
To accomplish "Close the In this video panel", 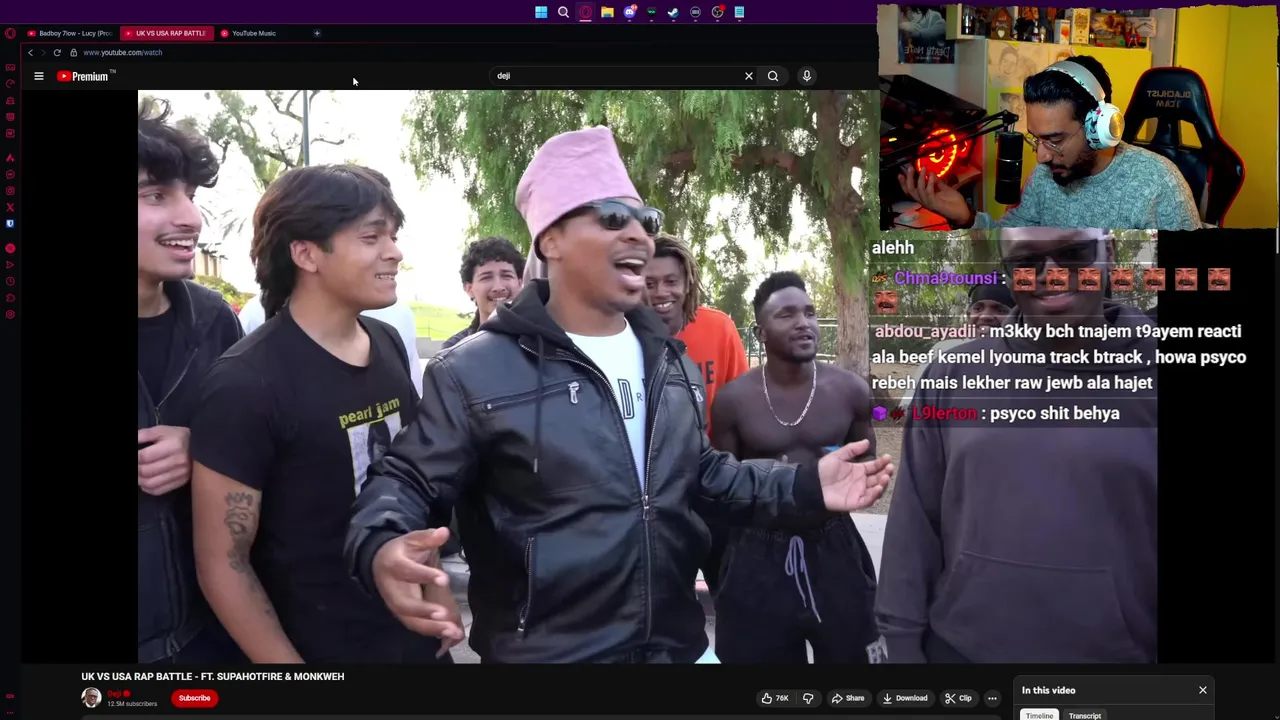I will pyautogui.click(x=1203, y=690).
